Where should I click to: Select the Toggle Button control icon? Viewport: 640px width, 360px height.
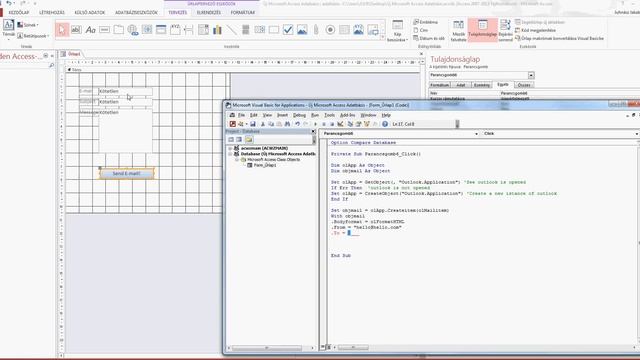246,30
